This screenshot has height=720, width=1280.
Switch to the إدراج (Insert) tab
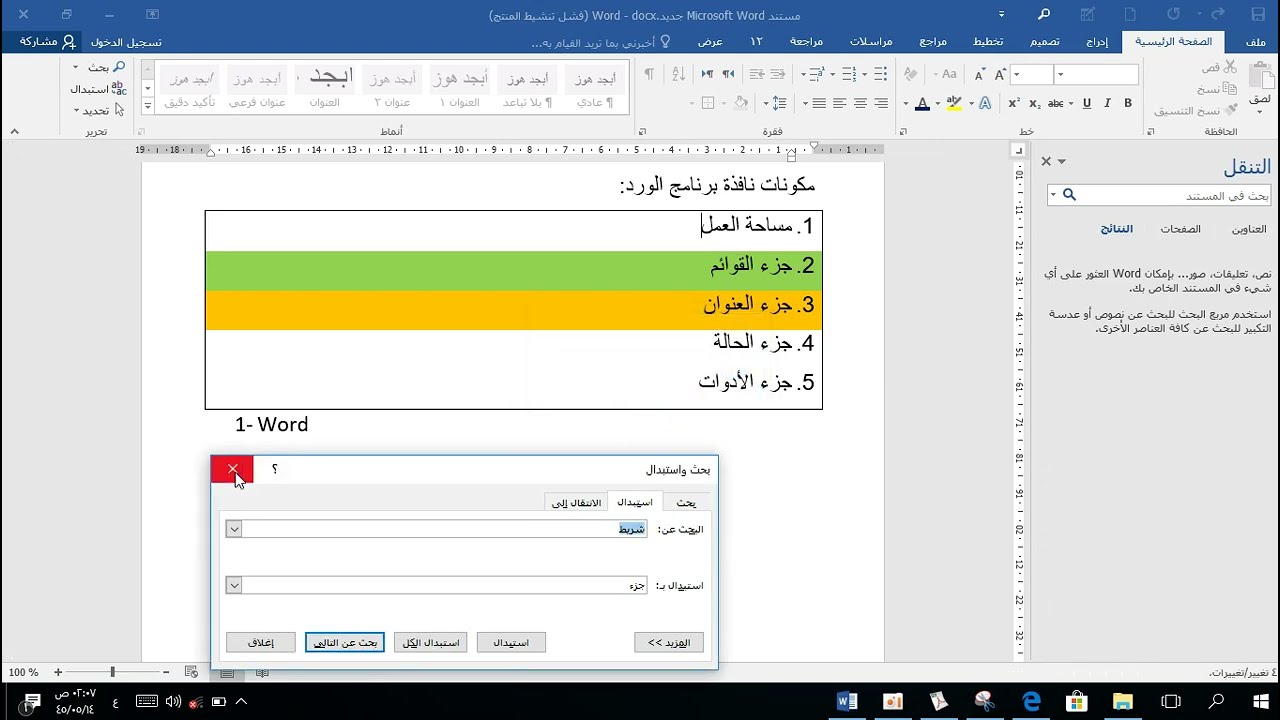(x=1097, y=42)
